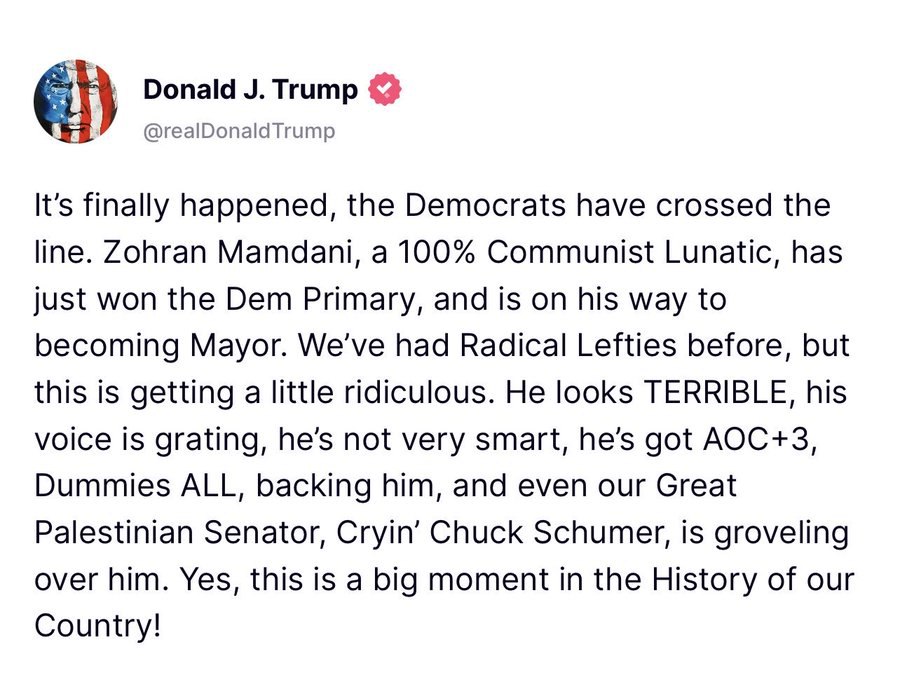Click the words "Dummies ALL" in post
Viewport: 900px width, 696px height.
coord(135,486)
